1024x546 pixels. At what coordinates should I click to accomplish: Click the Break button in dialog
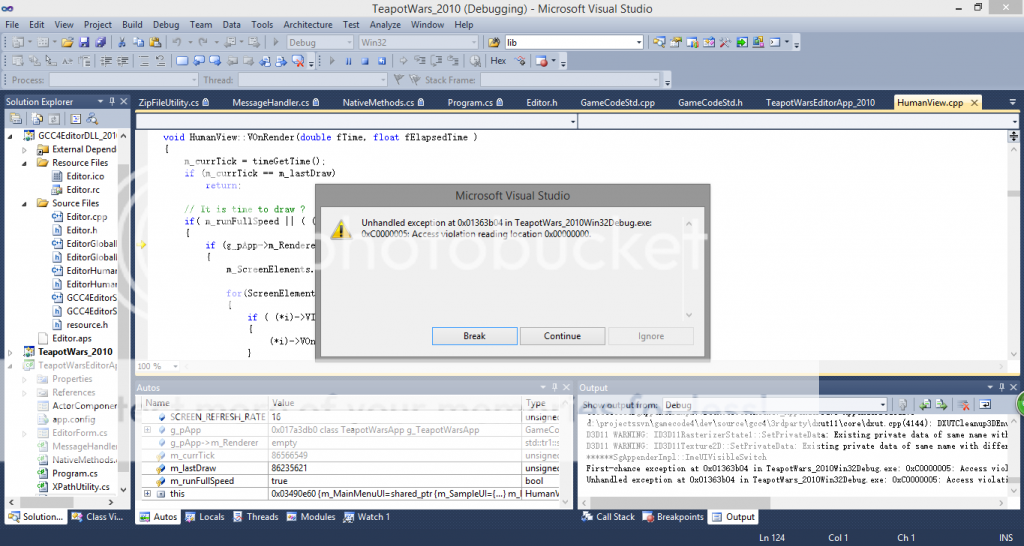pyautogui.click(x=474, y=336)
